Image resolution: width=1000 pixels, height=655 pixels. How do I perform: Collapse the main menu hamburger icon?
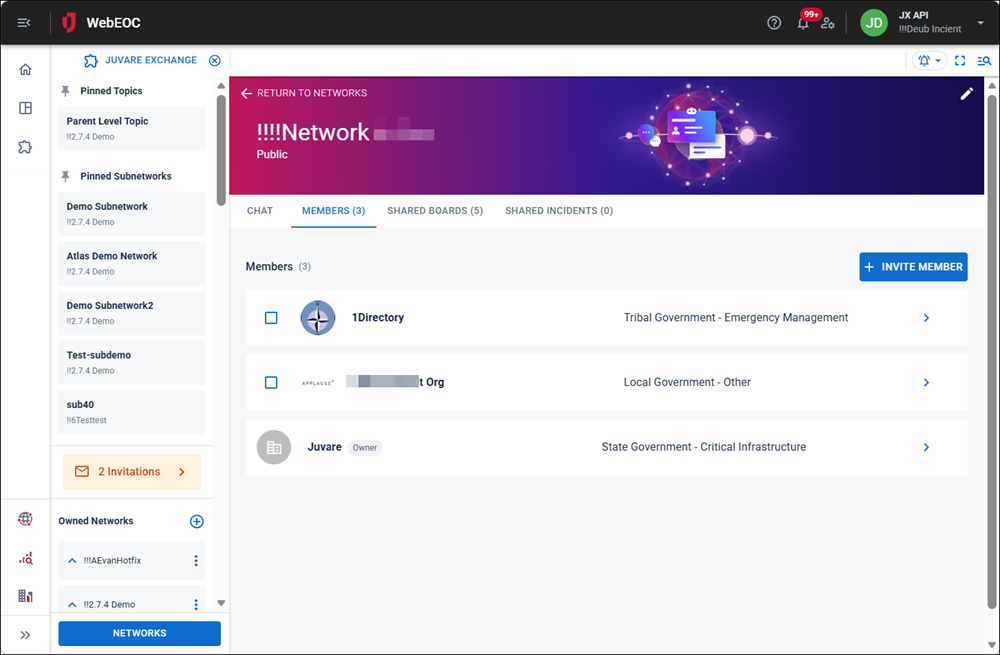[24, 23]
